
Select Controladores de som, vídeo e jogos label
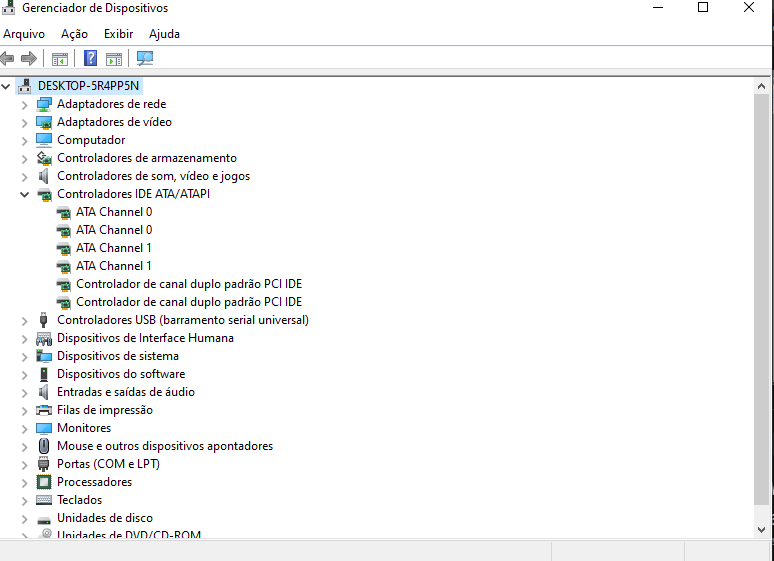tap(154, 176)
